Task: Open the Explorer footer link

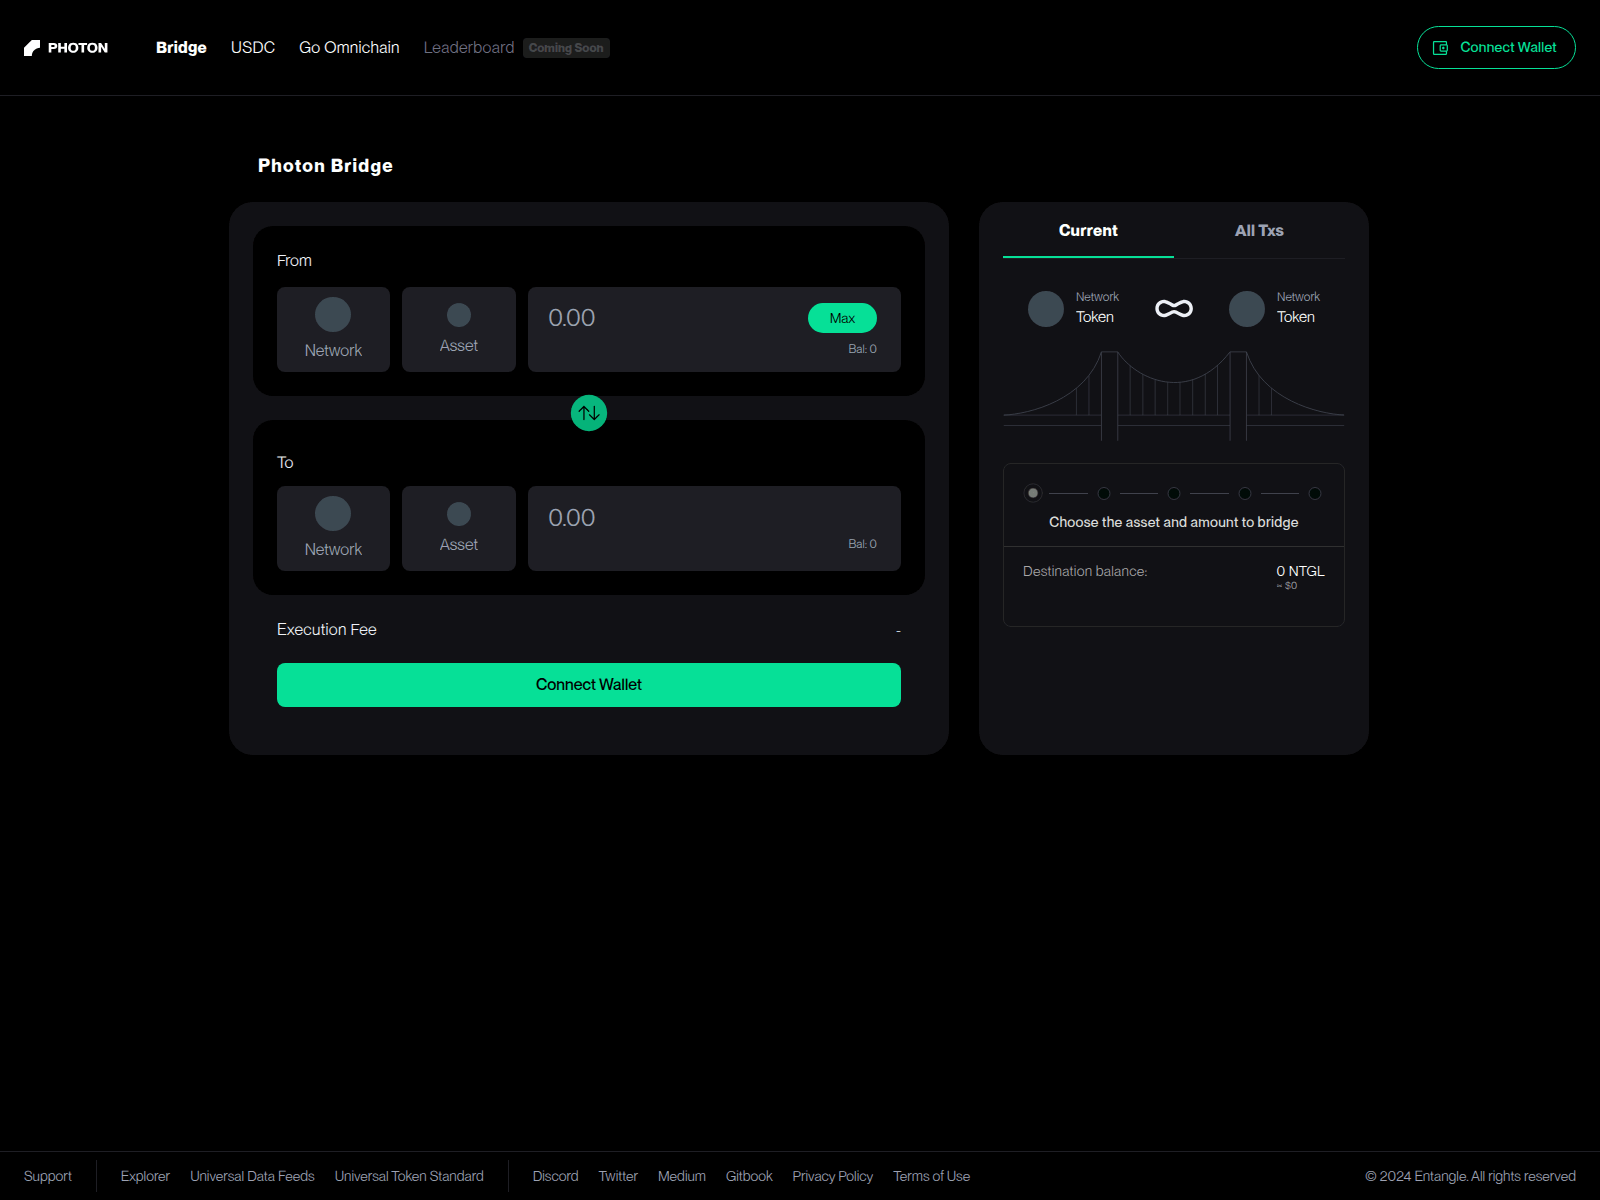Action: 145,1176
